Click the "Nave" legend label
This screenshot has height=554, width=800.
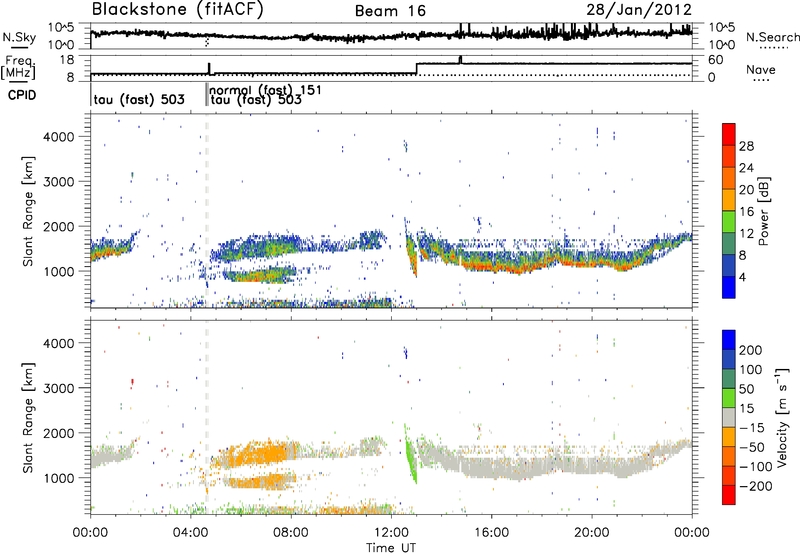(x=761, y=69)
